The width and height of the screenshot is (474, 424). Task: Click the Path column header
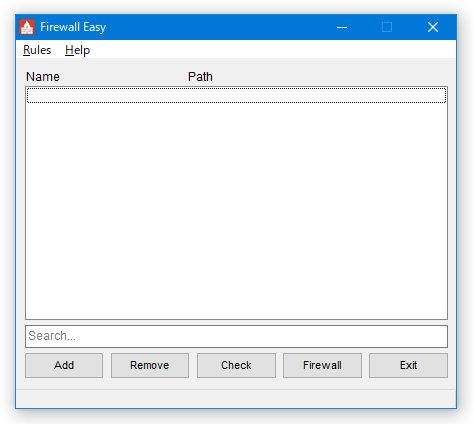click(200, 77)
